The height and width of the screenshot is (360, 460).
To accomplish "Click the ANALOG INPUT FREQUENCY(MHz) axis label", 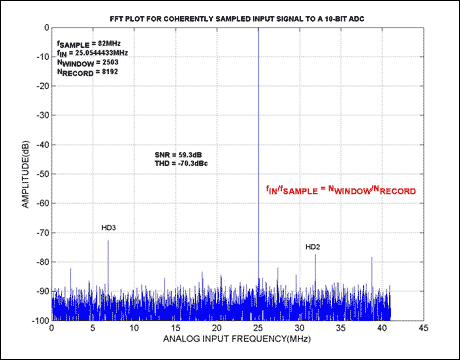I will pyautogui.click(x=237, y=339).
